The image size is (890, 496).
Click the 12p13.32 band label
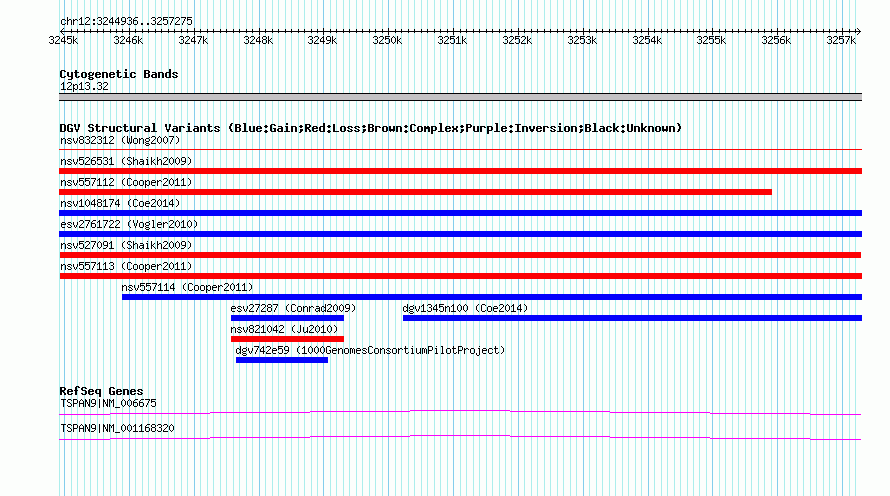[84, 86]
